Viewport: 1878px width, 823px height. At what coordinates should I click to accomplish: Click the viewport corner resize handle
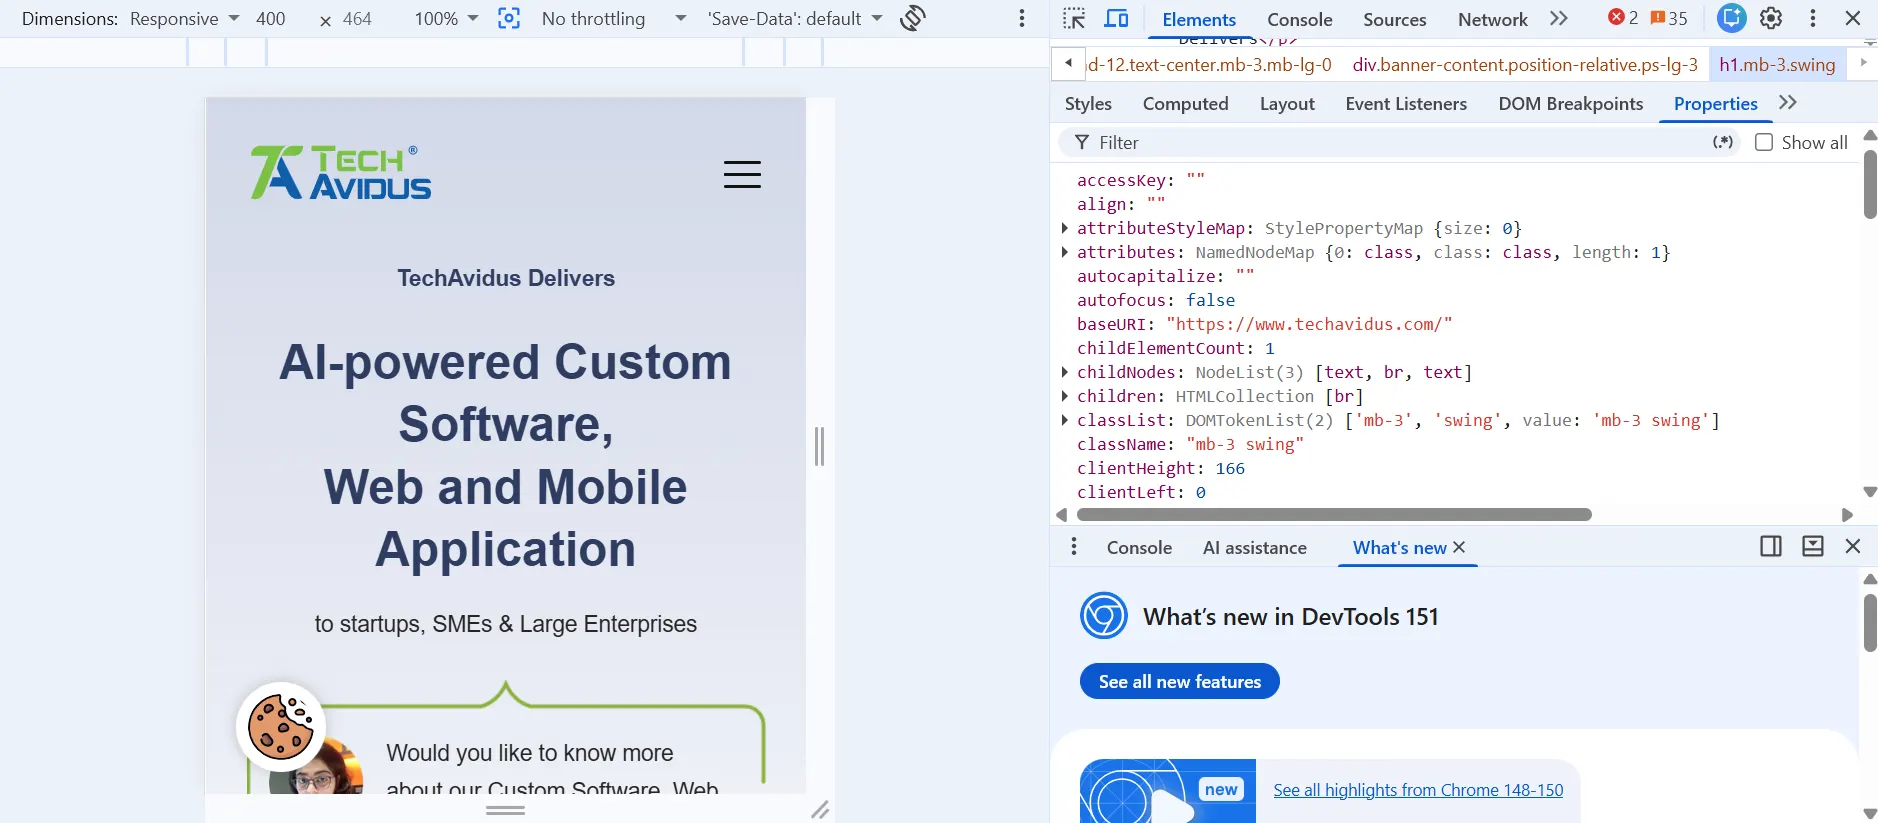(x=820, y=809)
